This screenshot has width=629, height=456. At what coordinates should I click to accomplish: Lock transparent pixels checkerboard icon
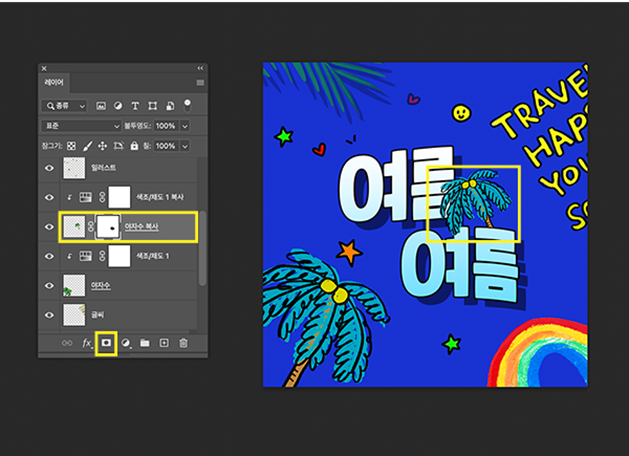71,146
